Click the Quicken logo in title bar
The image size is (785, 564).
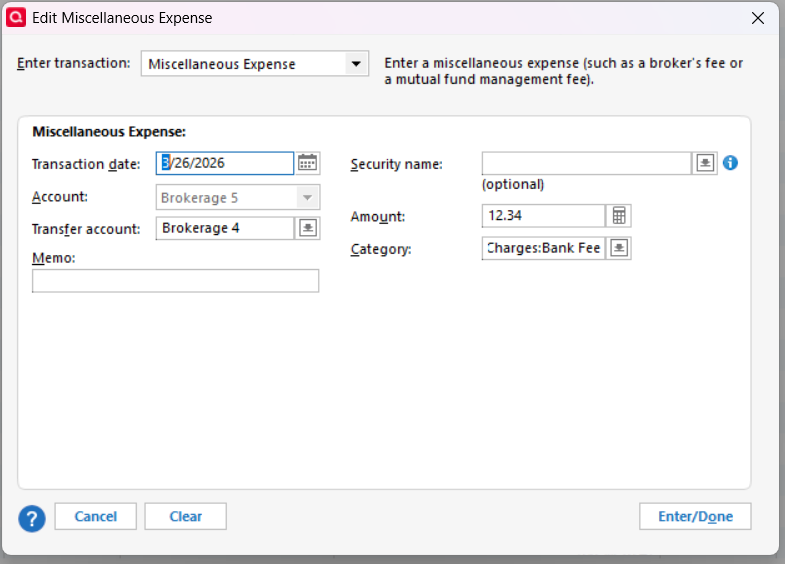point(16,18)
